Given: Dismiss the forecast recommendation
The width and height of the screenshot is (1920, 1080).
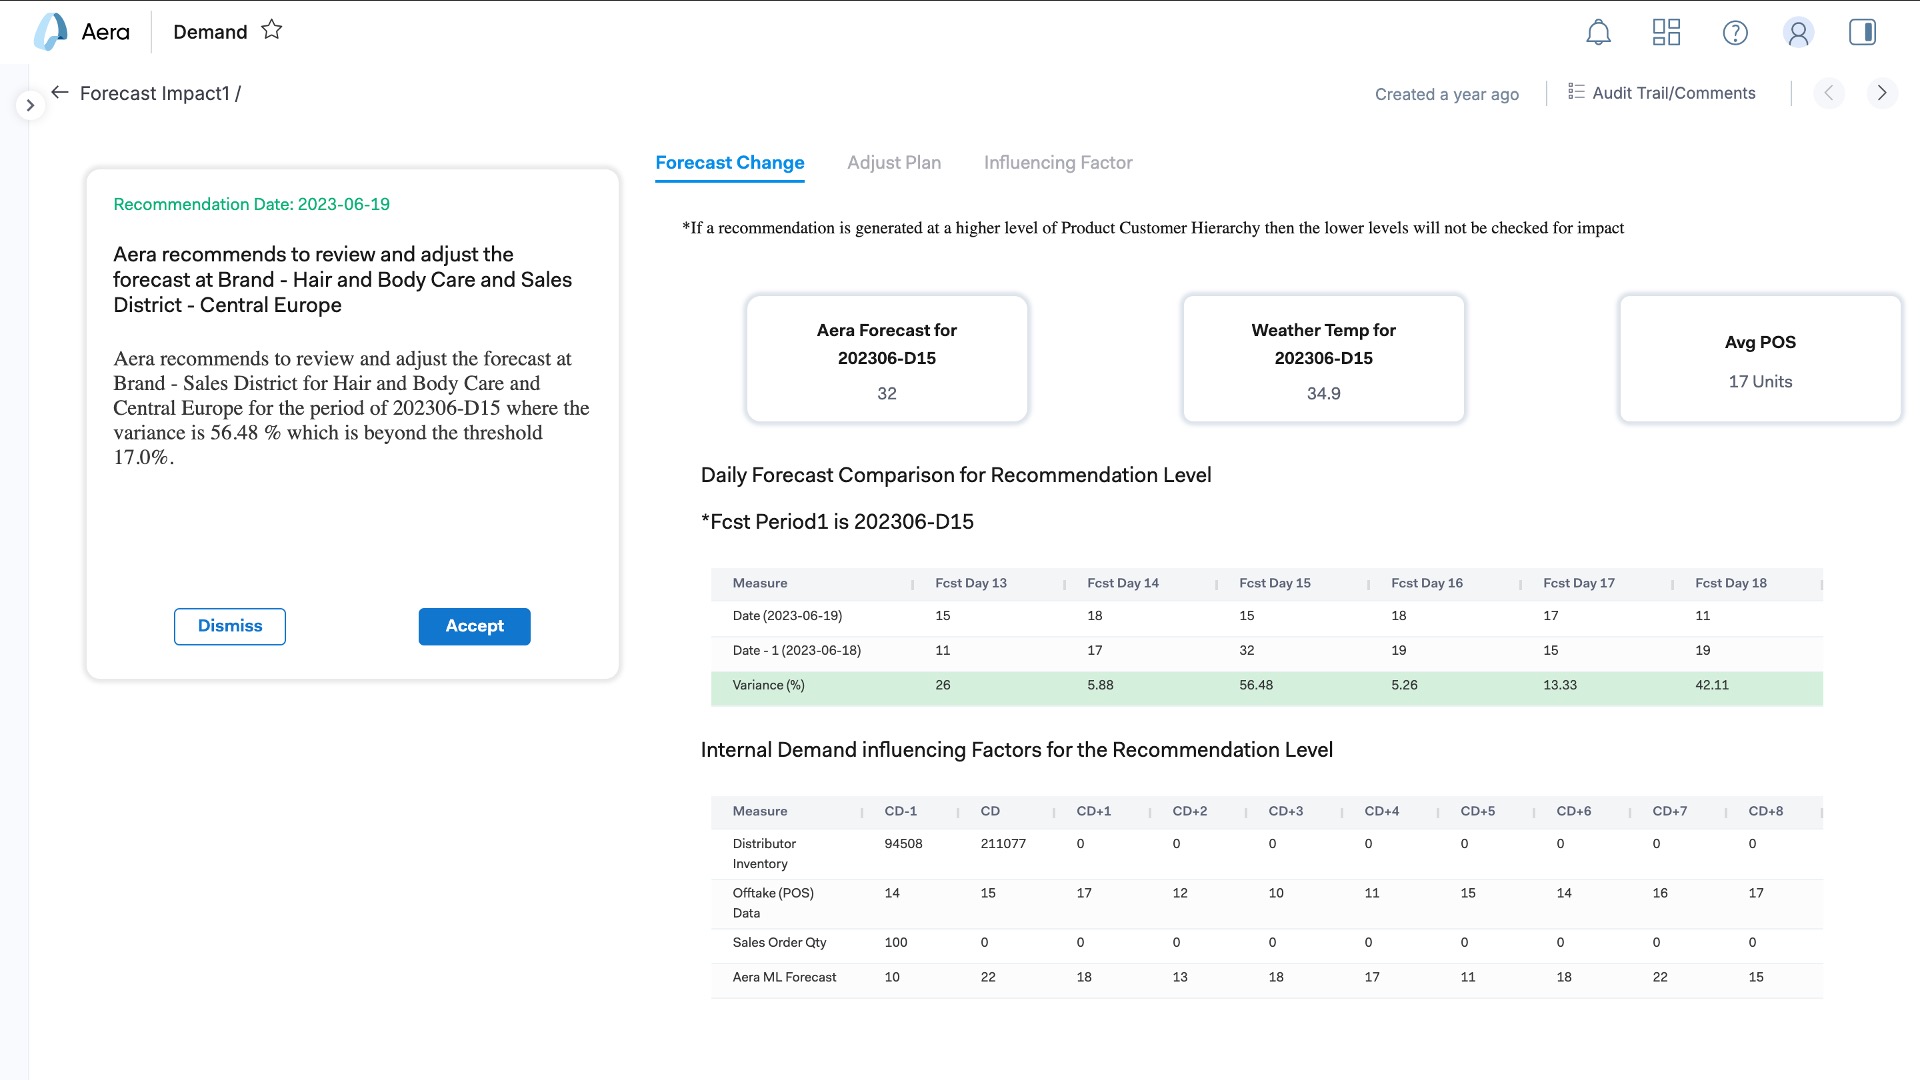Looking at the screenshot, I should coord(229,626).
